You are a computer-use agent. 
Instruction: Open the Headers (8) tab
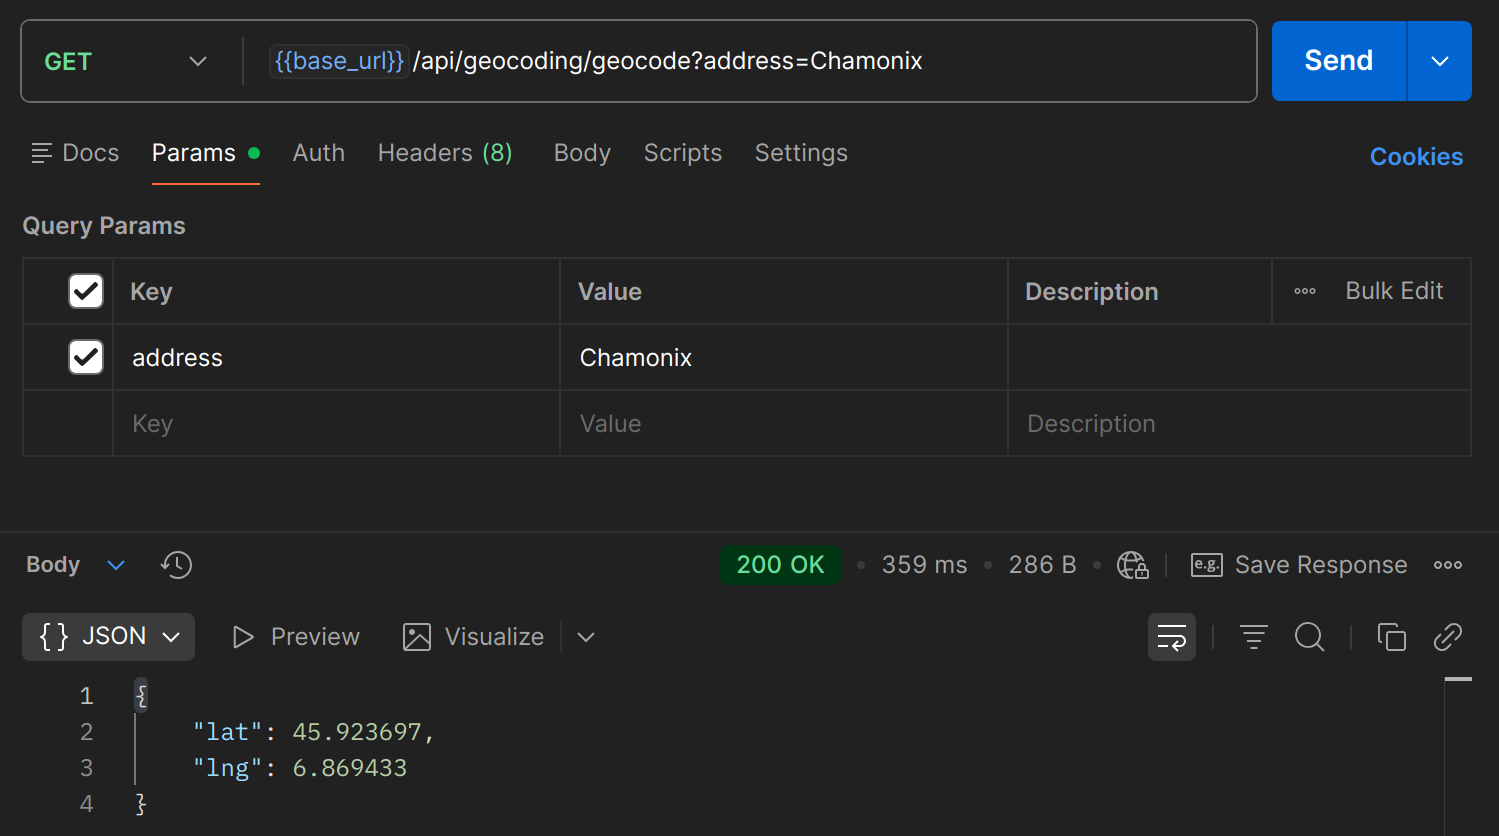[445, 153]
